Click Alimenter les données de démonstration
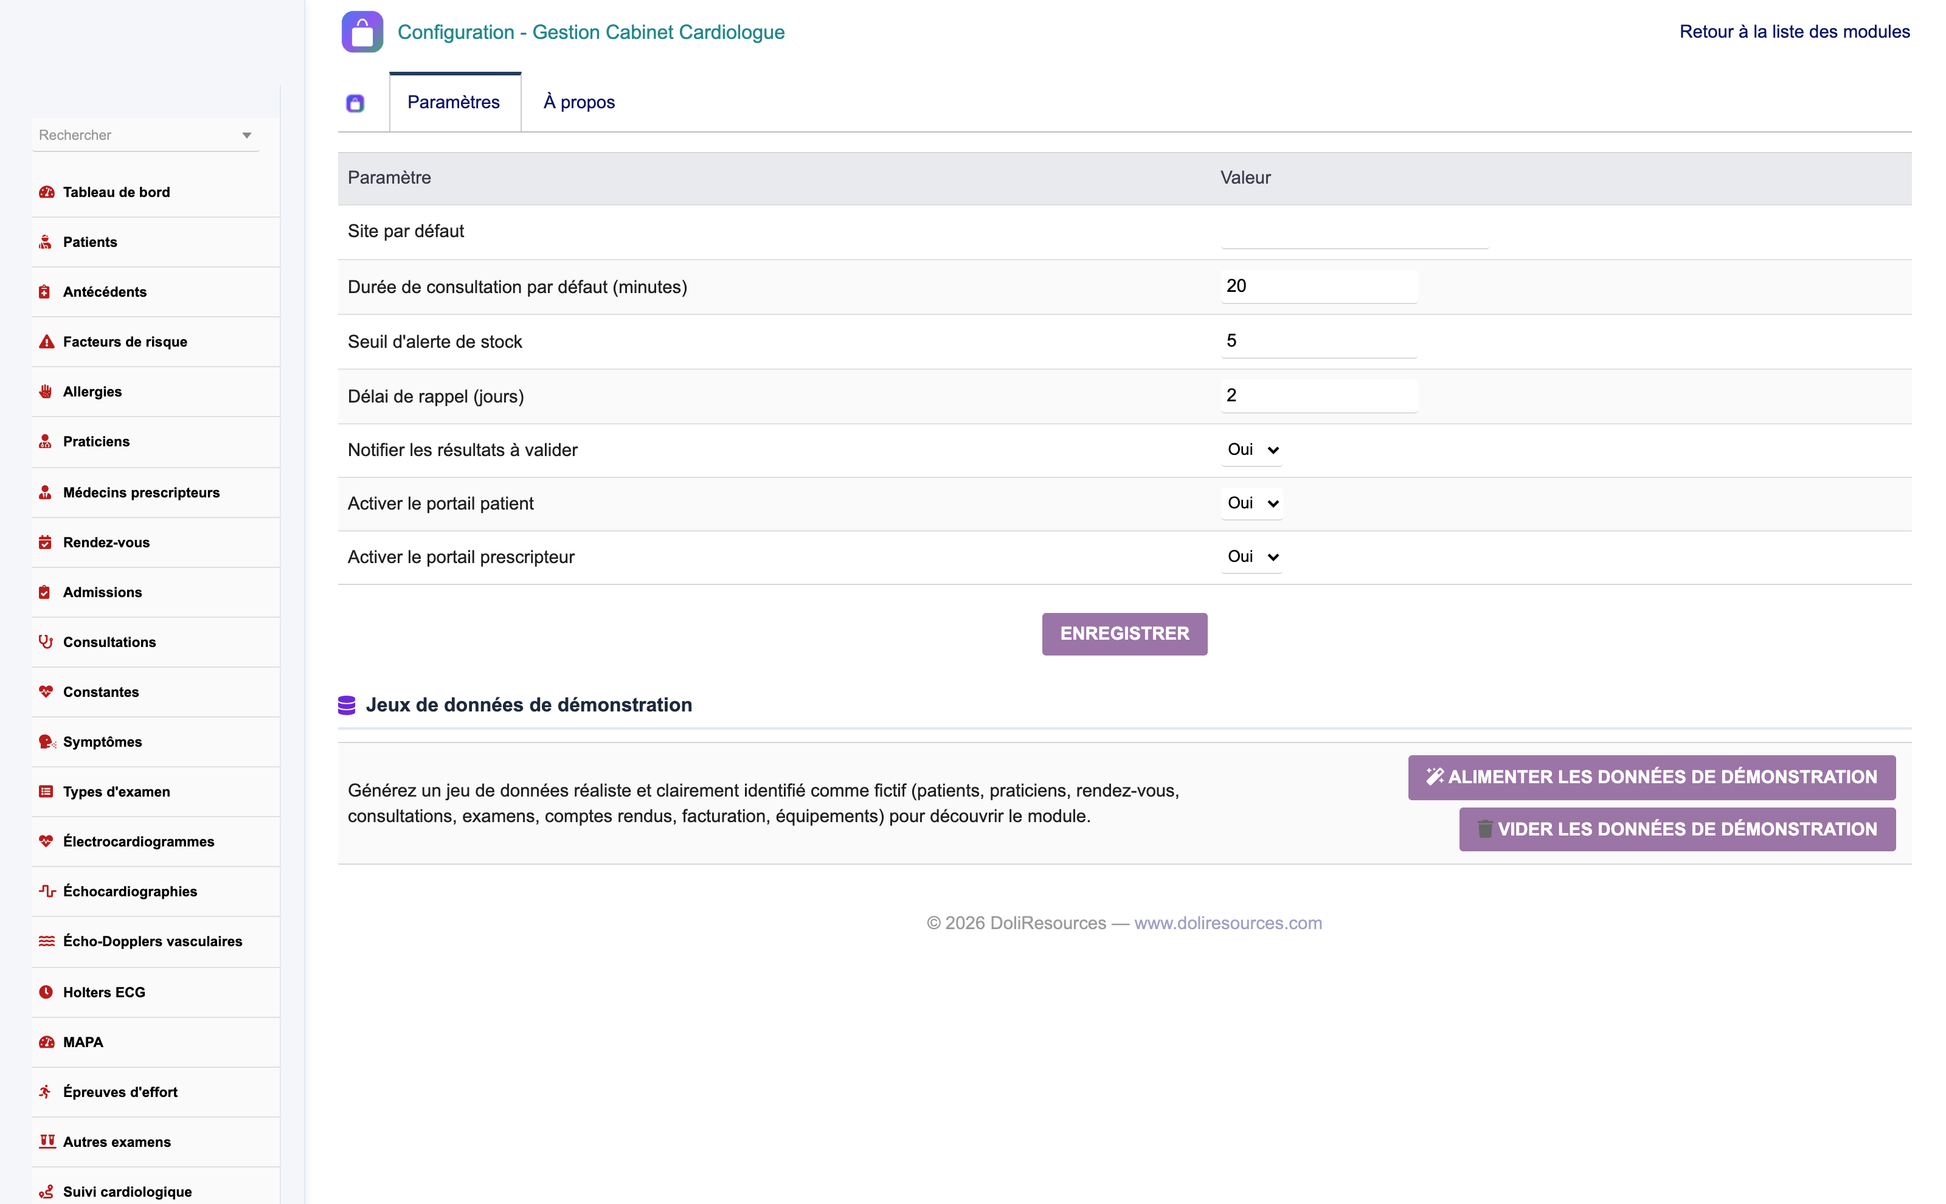The height and width of the screenshot is (1204, 1946). [1652, 778]
